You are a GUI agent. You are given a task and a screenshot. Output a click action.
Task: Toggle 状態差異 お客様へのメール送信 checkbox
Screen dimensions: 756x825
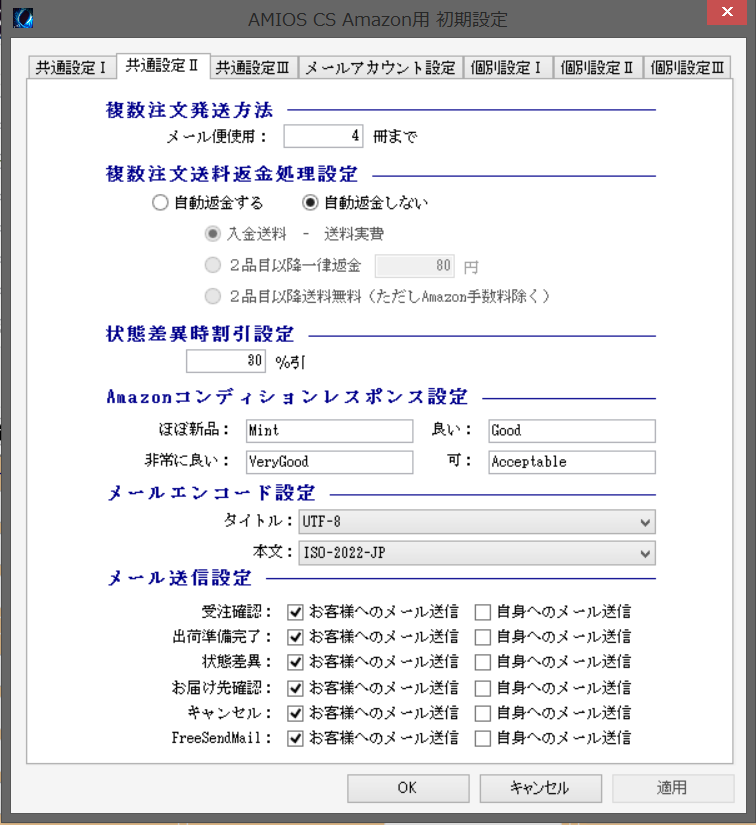point(295,662)
